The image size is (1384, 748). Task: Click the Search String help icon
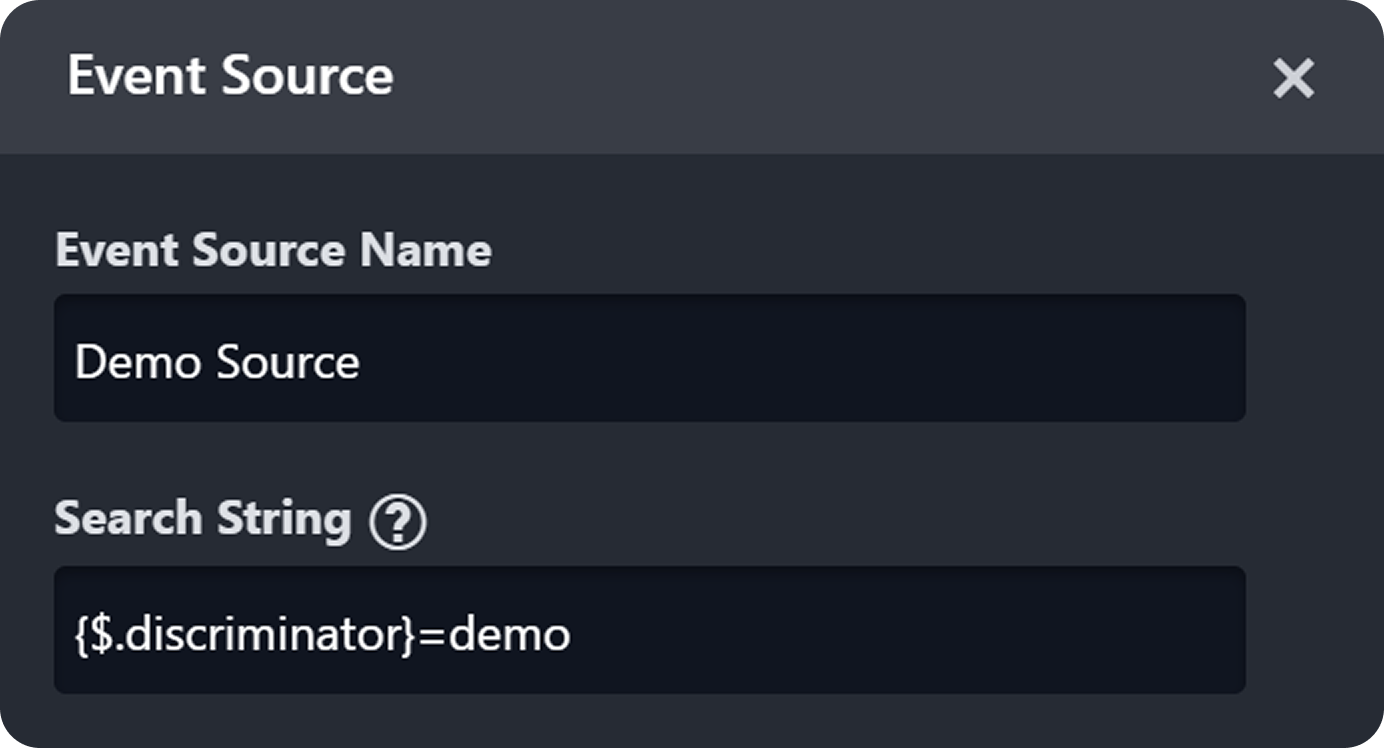click(x=398, y=522)
